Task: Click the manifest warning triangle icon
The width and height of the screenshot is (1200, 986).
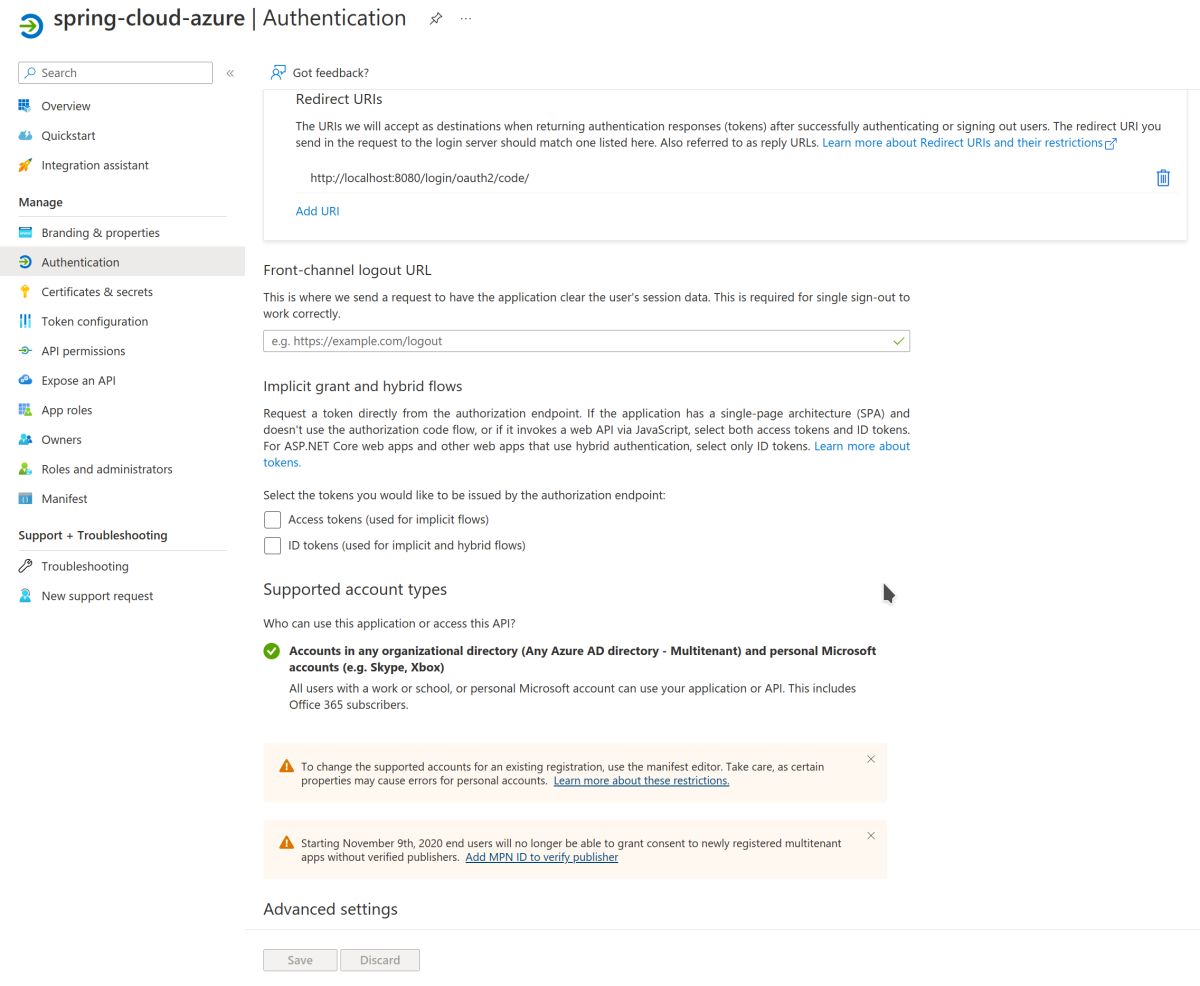Action: point(287,766)
